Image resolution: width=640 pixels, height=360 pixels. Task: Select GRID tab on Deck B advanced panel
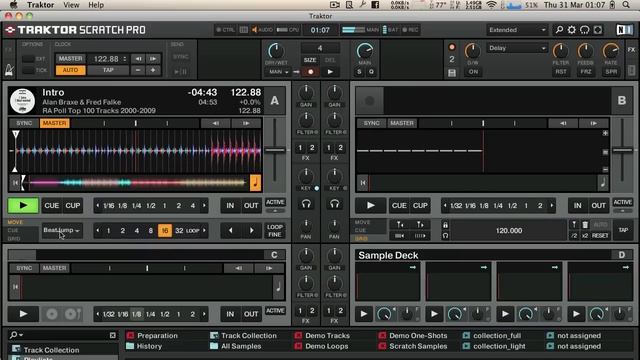(x=361, y=238)
